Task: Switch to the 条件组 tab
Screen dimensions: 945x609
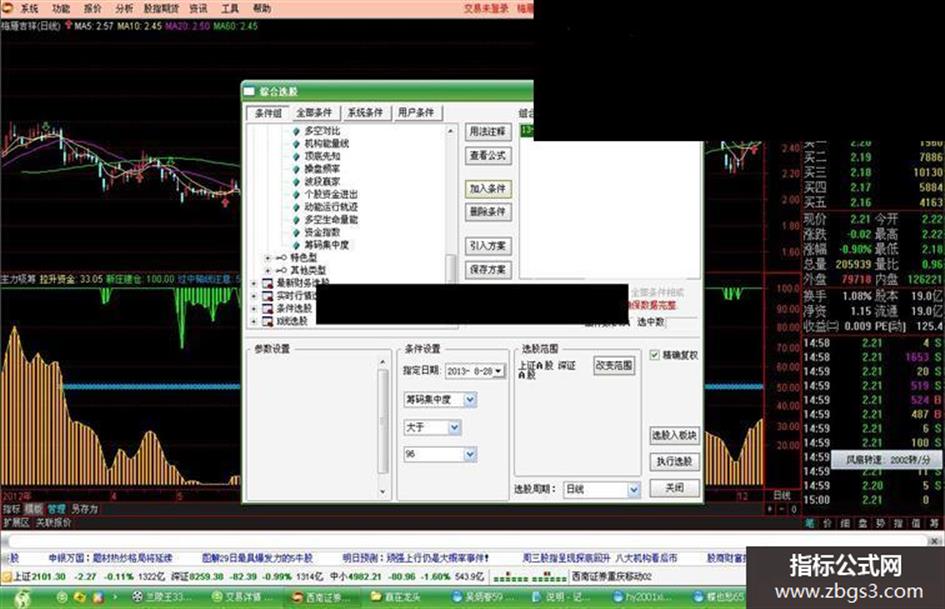Action: [x=268, y=113]
